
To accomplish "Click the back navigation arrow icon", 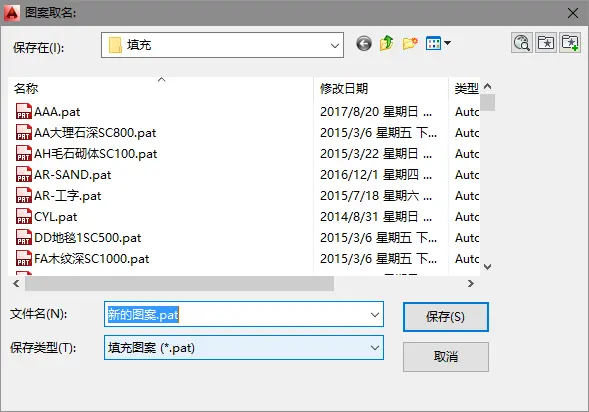I will [364, 44].
